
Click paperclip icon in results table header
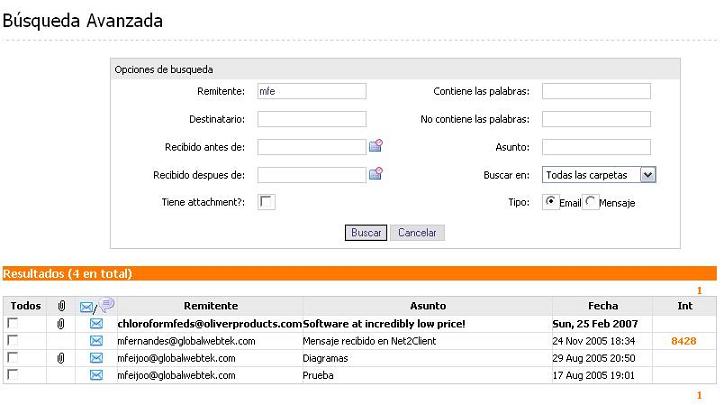pyautogui.click(x=61, y=306)
